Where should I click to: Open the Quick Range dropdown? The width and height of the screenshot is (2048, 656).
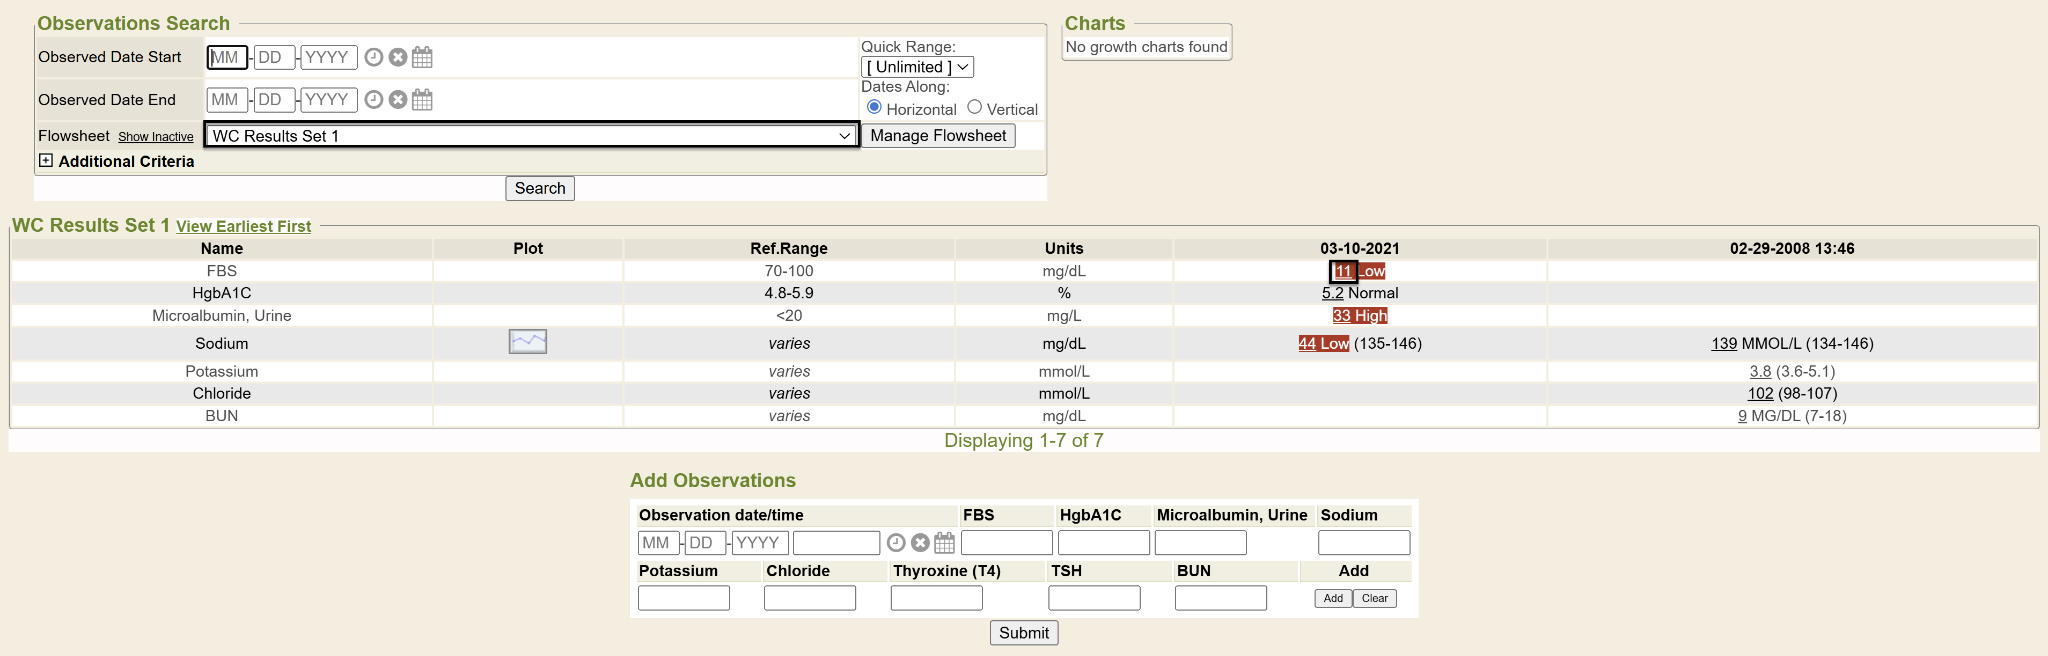pyautogui.click(x=917, y=67)
